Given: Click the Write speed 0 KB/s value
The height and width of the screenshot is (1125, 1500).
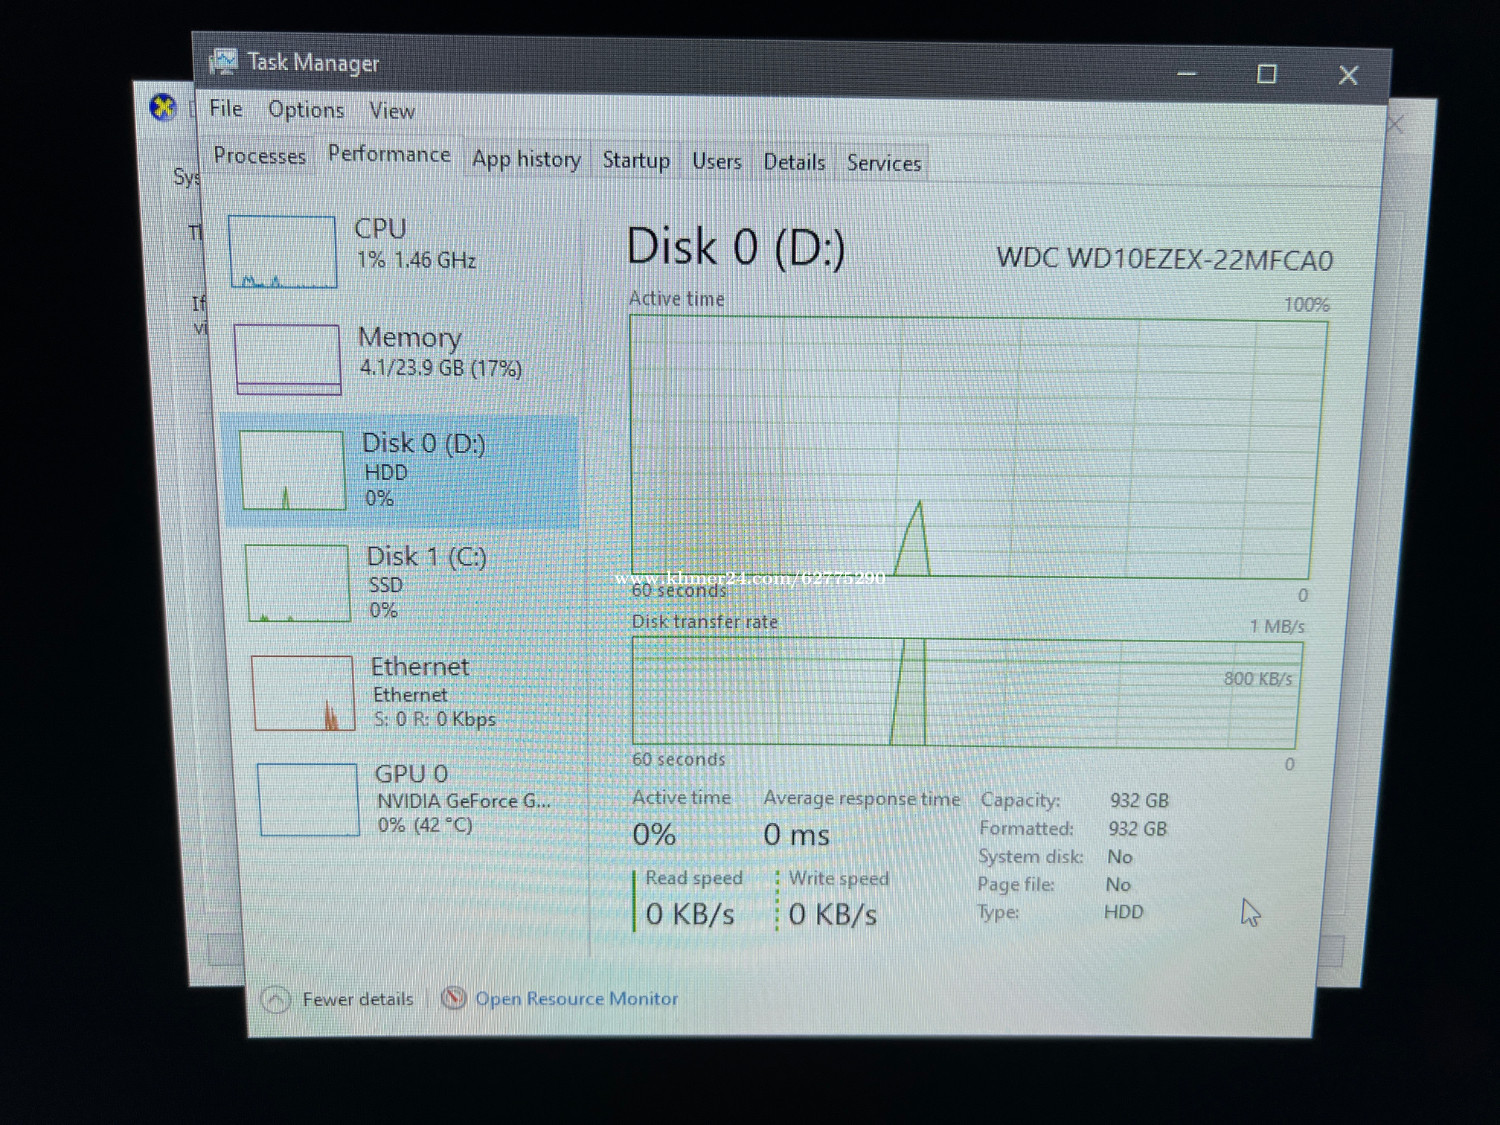Looking at the screenshot, I should tap(833, 914).
